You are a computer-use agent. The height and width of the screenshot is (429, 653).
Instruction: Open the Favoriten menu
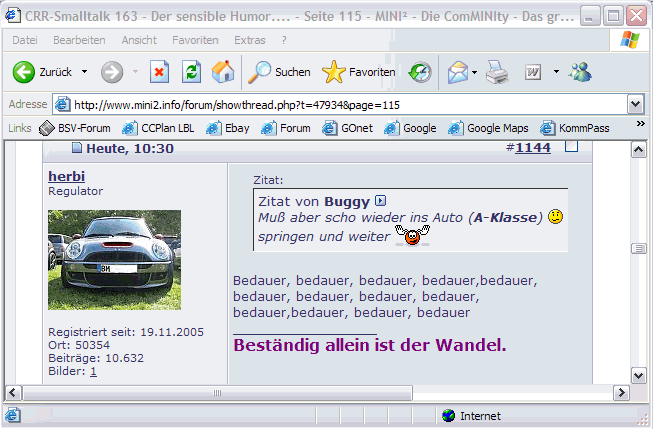[x=195, y=39]
